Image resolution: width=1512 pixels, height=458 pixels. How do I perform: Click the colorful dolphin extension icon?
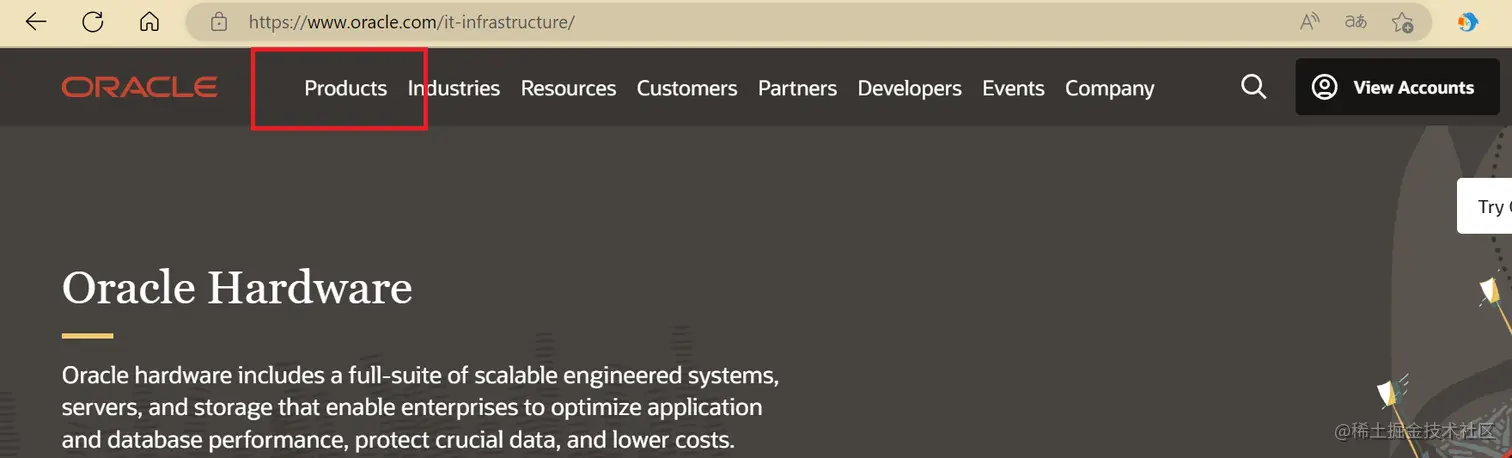(1468, 22)
